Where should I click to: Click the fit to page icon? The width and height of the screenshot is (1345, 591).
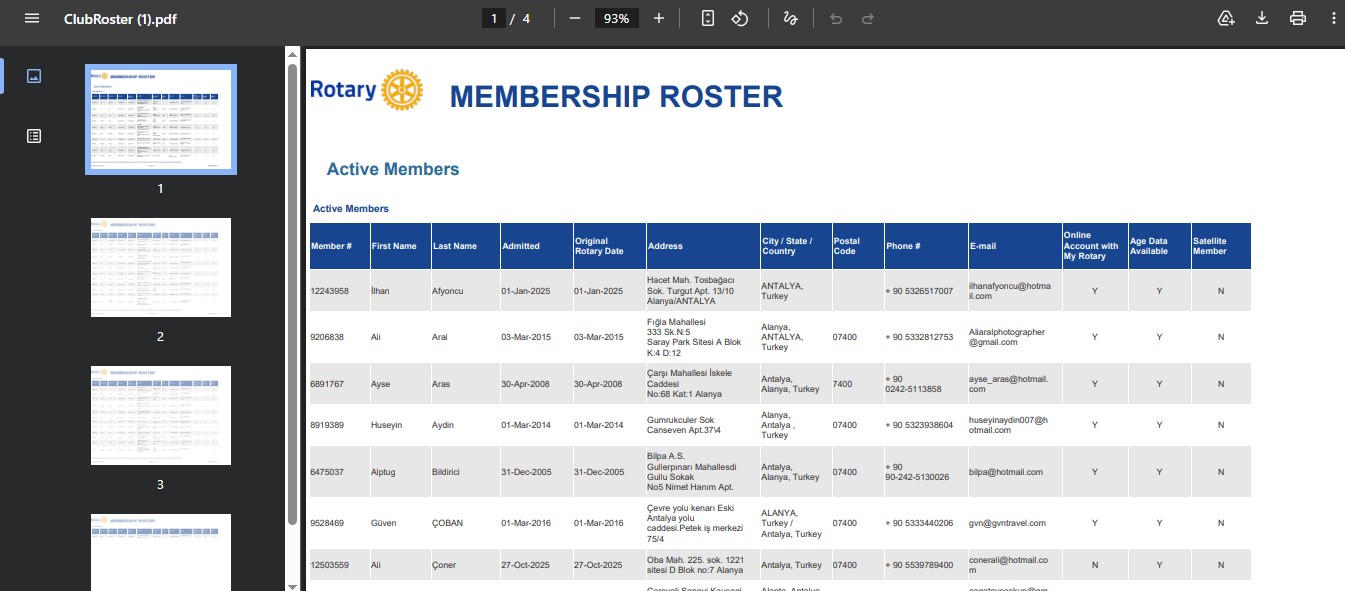point(708,19)
